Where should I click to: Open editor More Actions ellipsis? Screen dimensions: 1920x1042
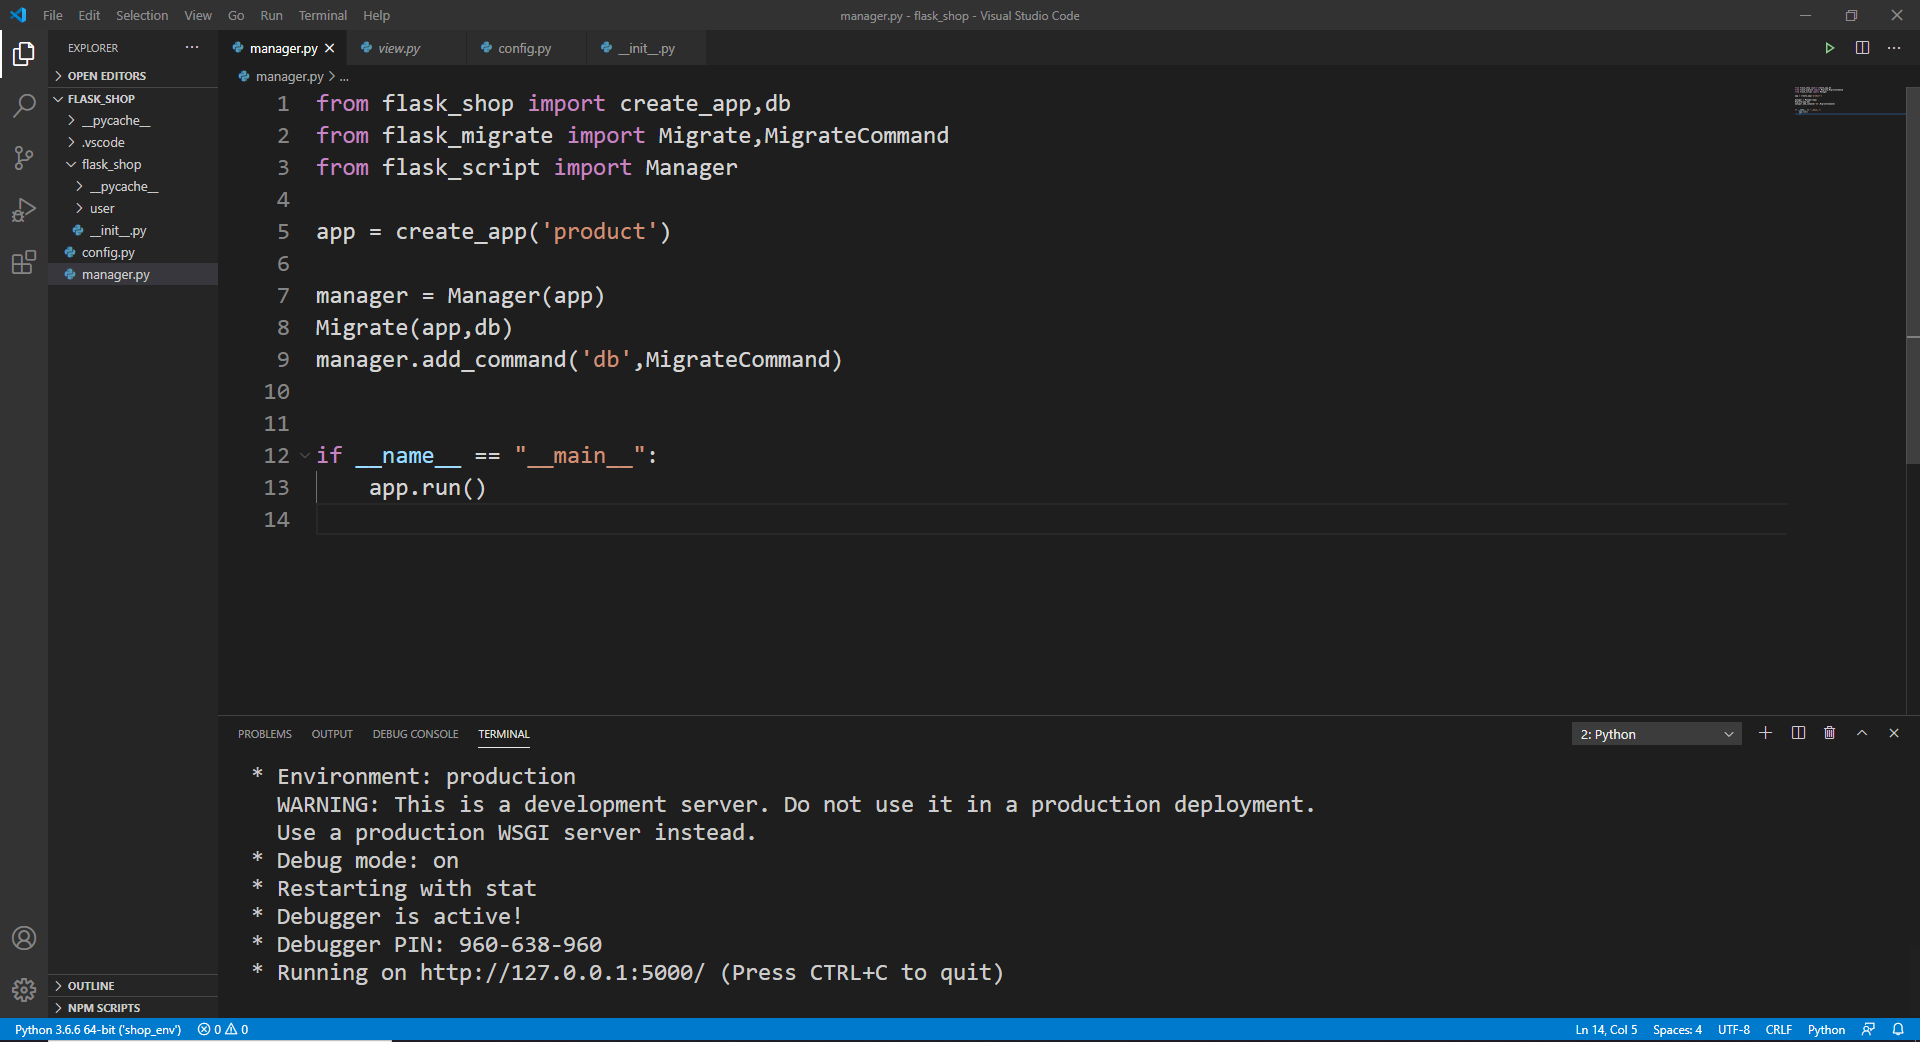(1894, 48)
